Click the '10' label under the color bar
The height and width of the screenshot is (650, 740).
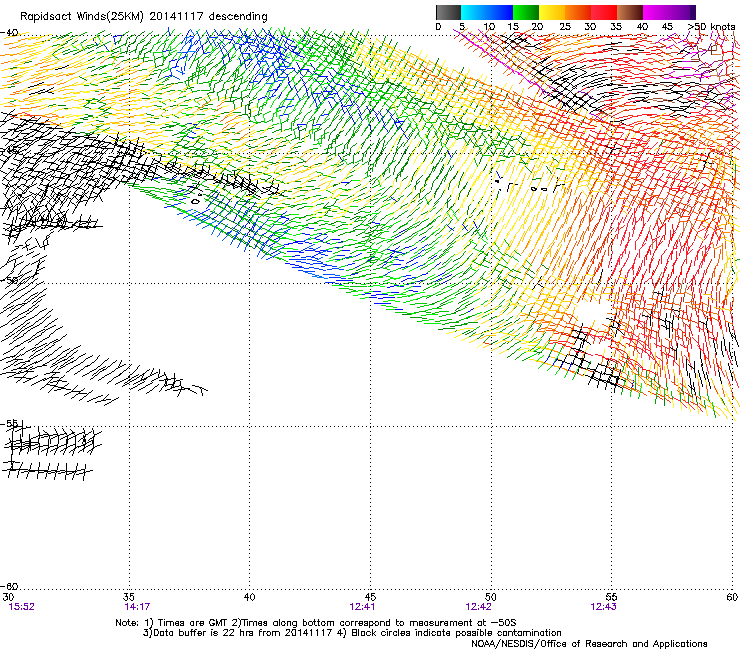(x=489, y=27)
